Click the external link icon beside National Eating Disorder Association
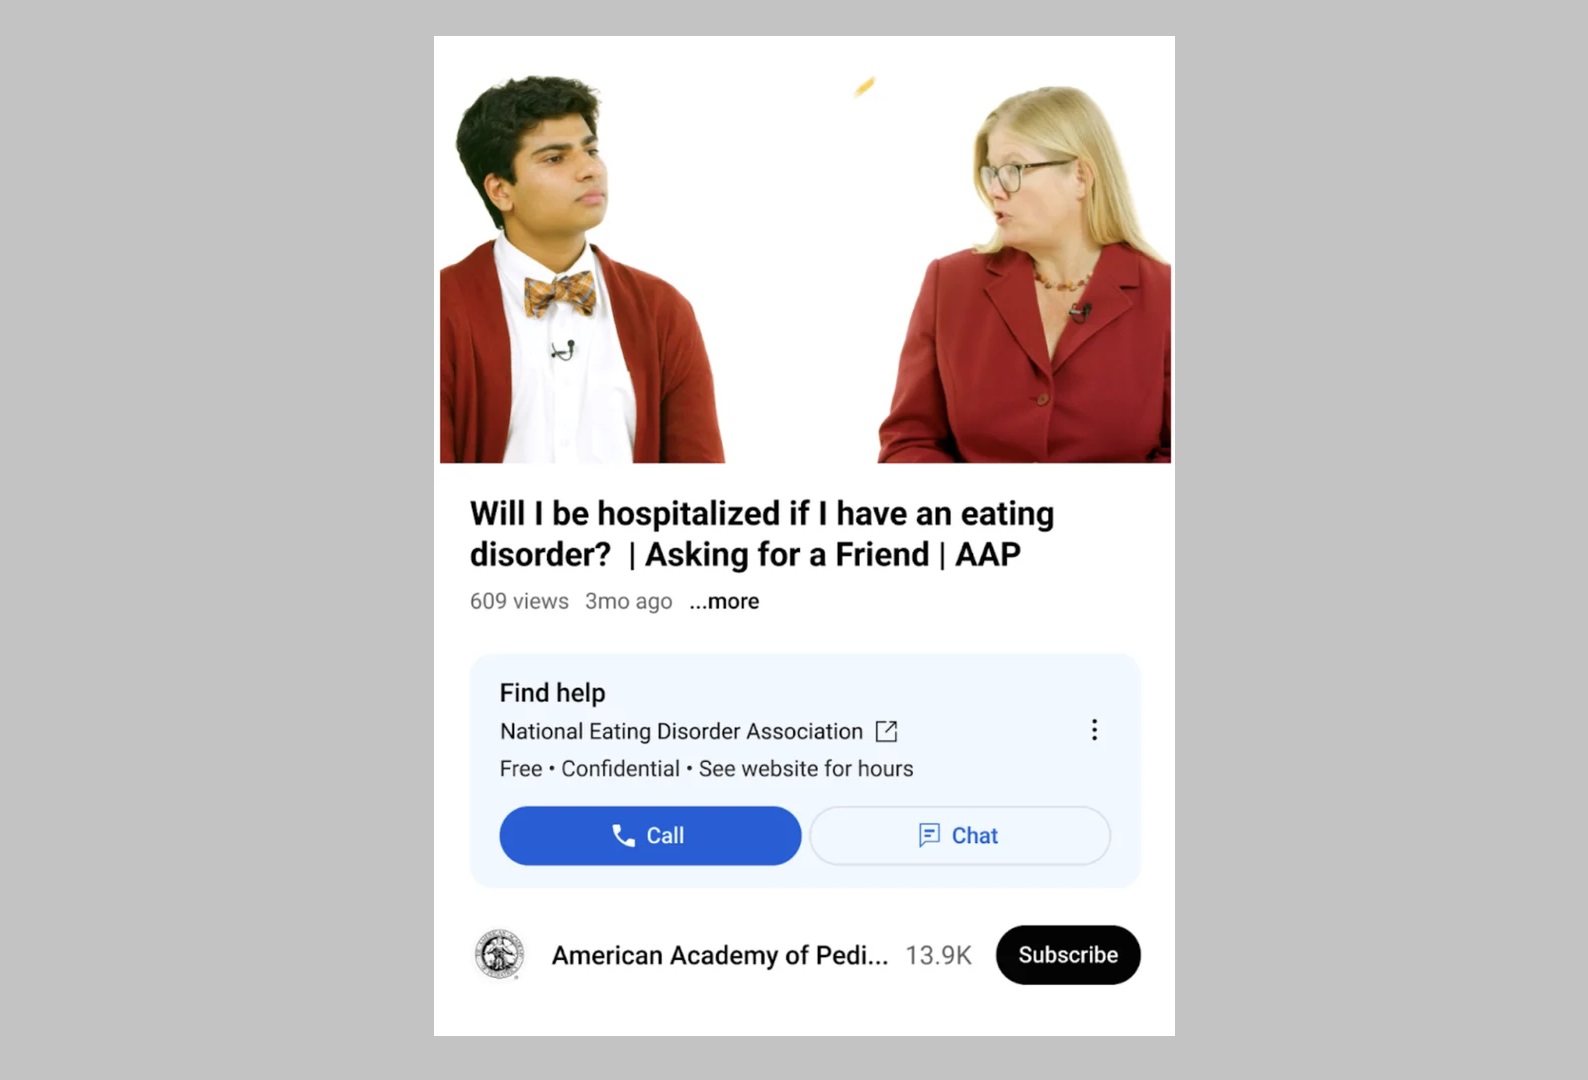1588x1080 pixels. click(x=886, y=732)
